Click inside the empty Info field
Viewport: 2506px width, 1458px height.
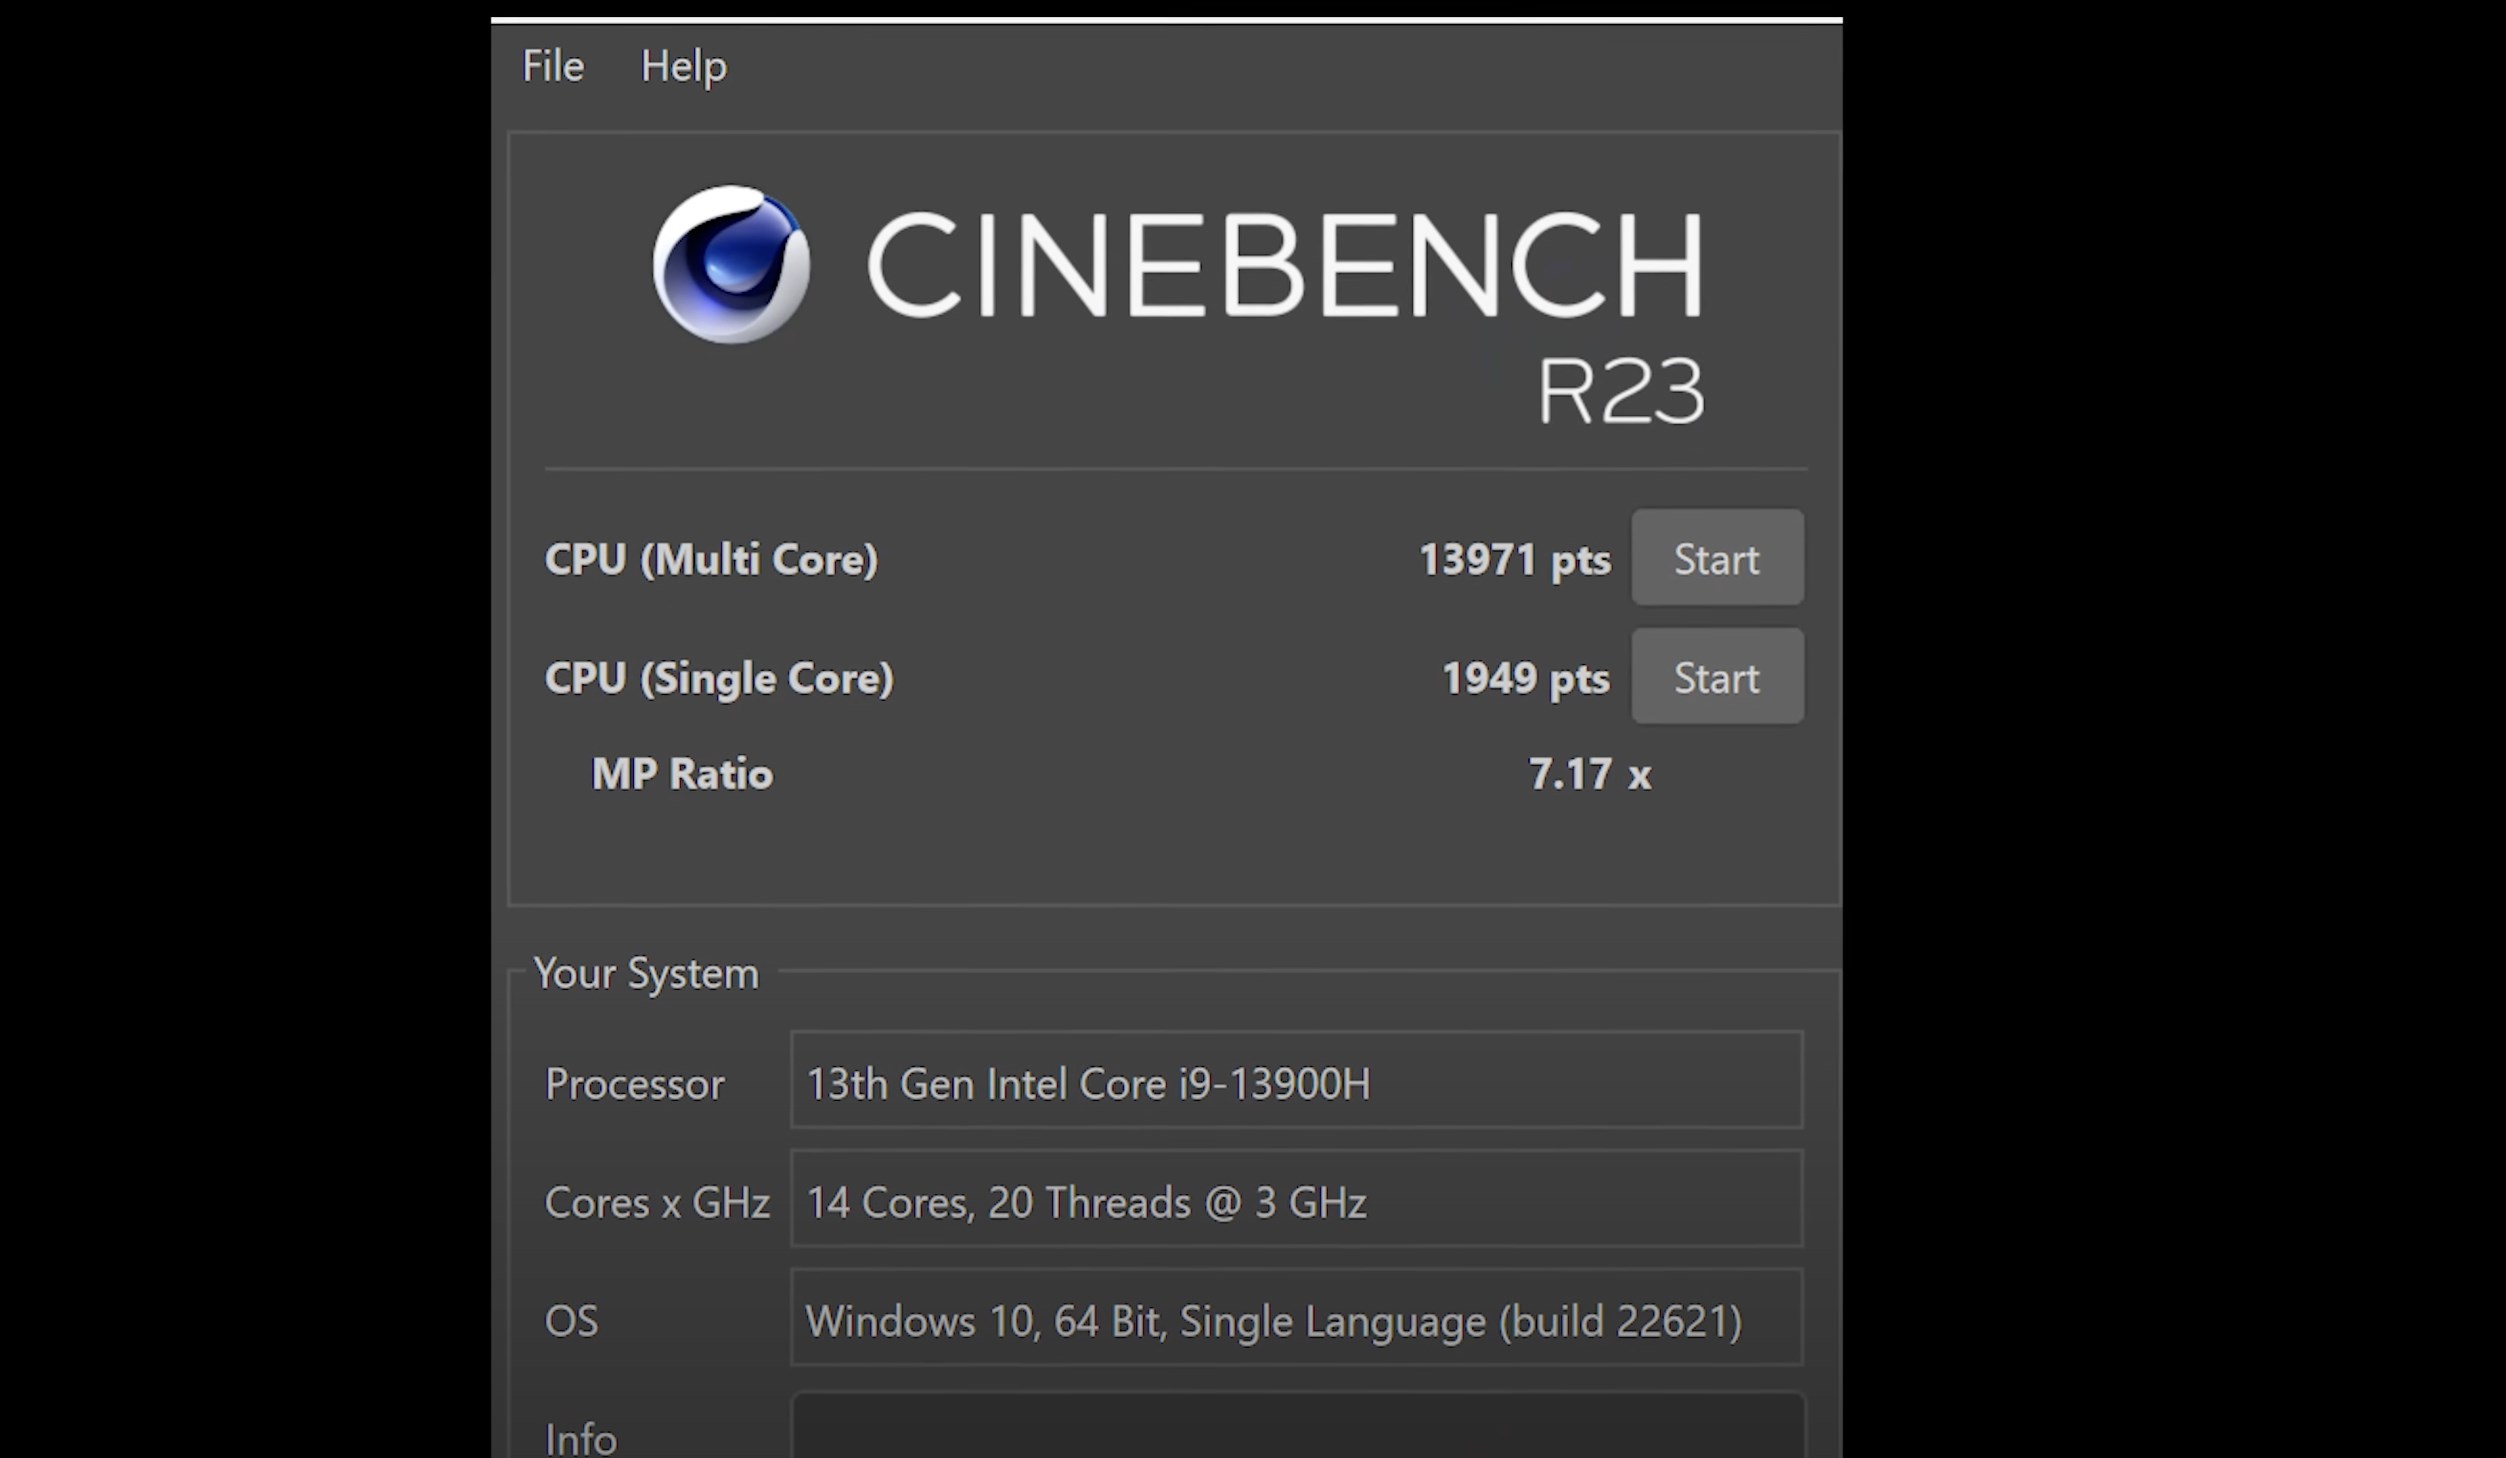pos(1298,1425)
